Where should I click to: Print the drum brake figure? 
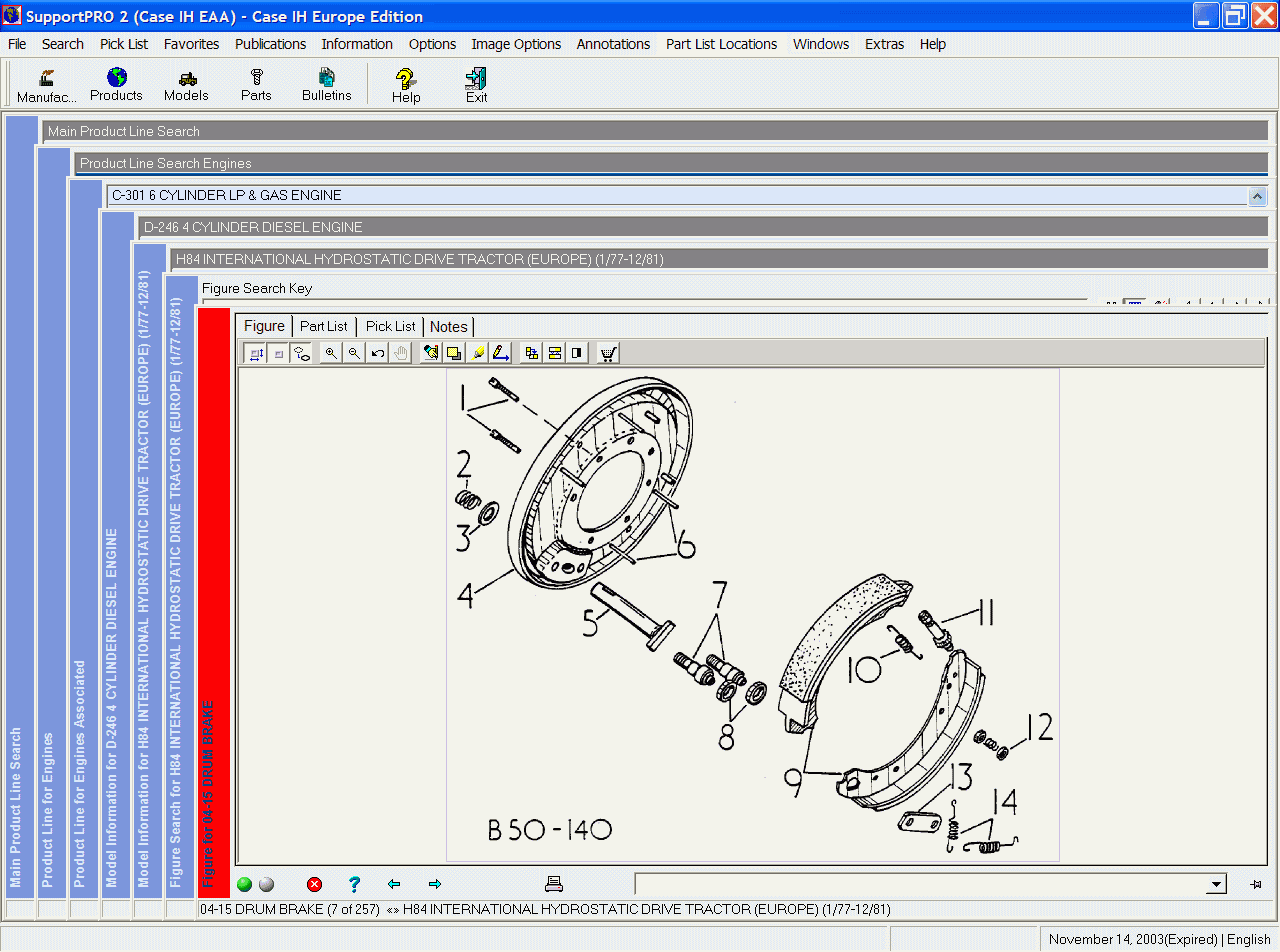554,883
